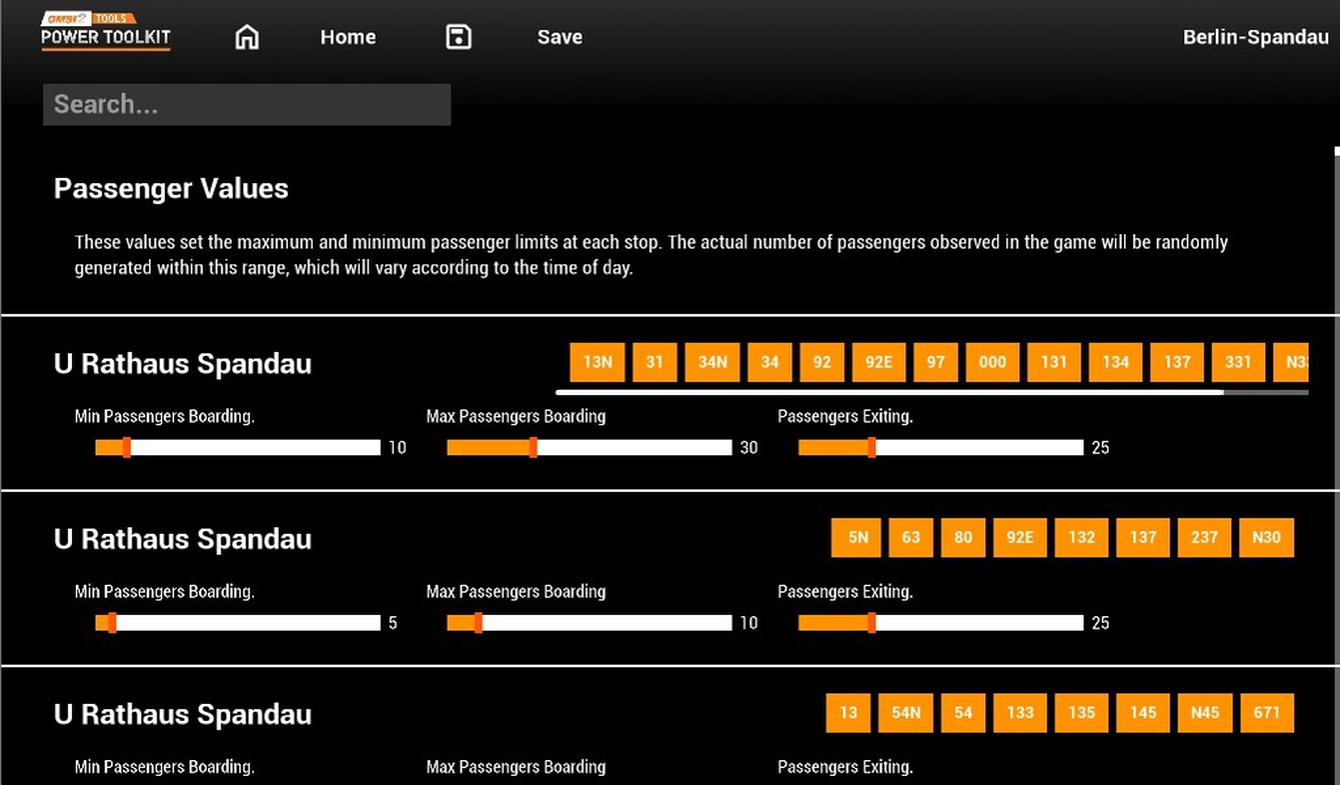The width and height of the screenshot is (1340, 785).
Task: Adjust Min Passengers Boarding slider valued 10
Action: [x=238, y=448]
